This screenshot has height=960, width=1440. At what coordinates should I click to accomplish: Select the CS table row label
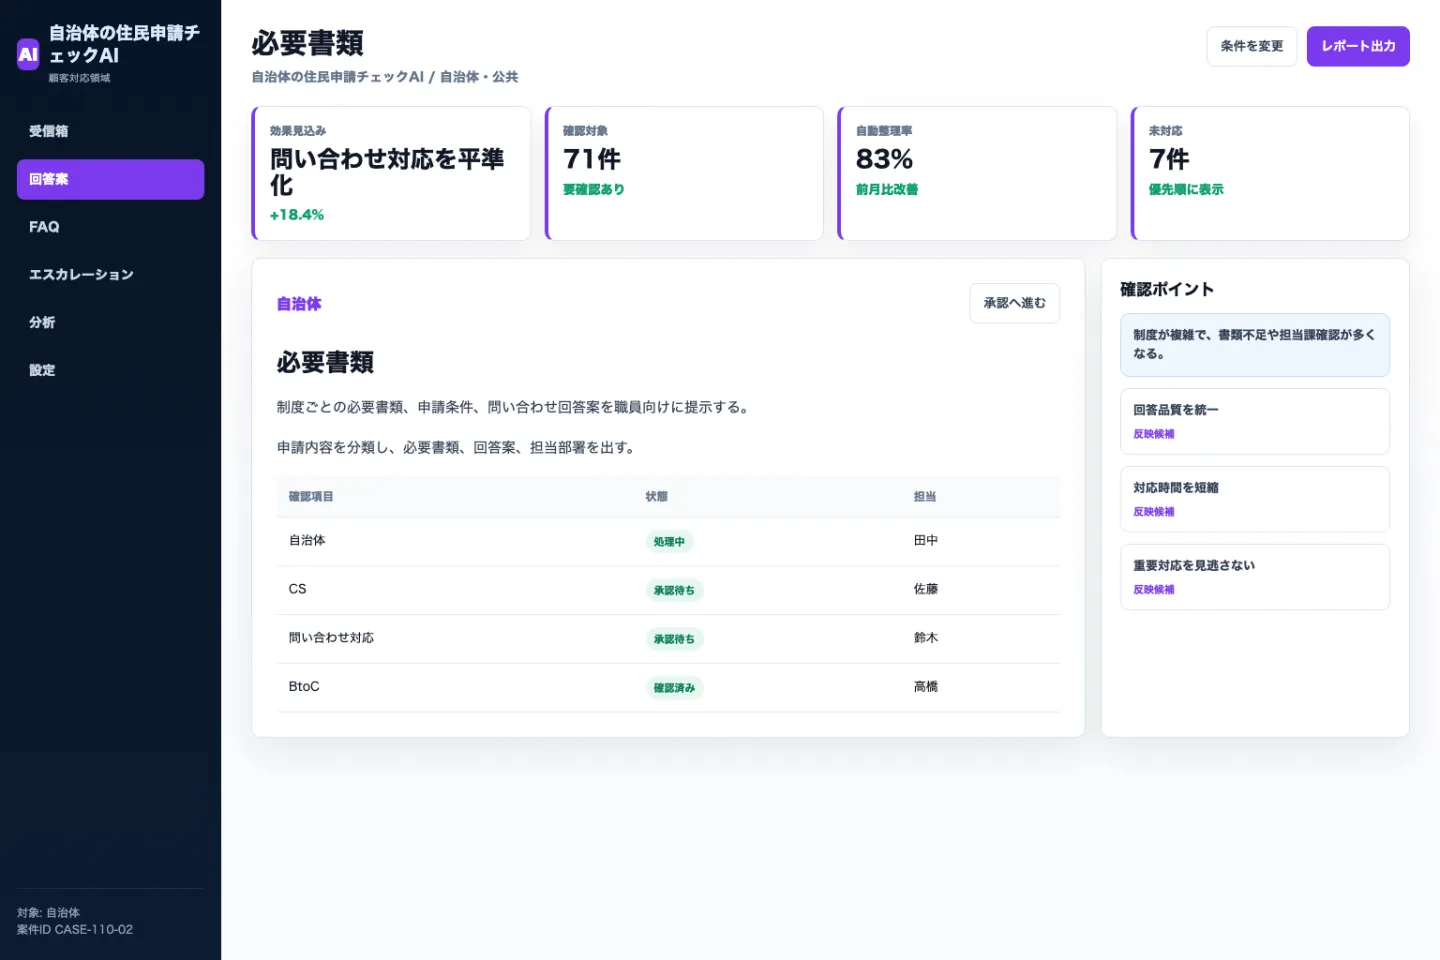(297, 589)
